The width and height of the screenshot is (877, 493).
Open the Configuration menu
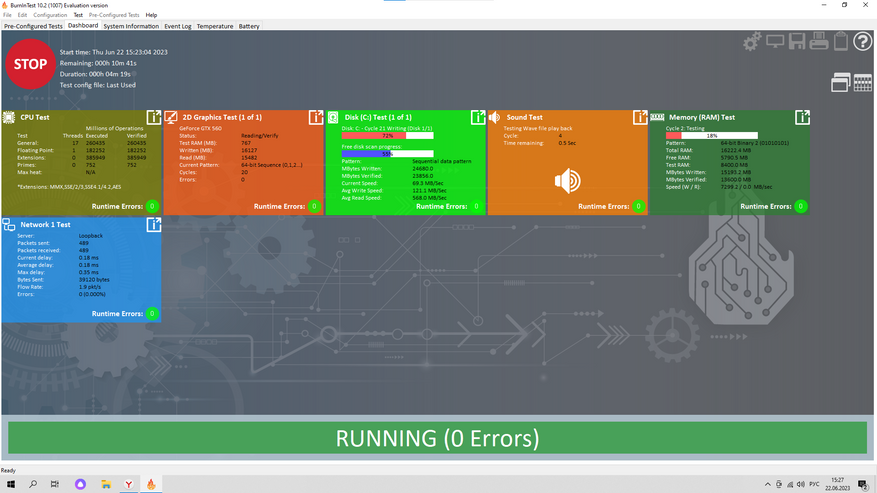[50, 15]
